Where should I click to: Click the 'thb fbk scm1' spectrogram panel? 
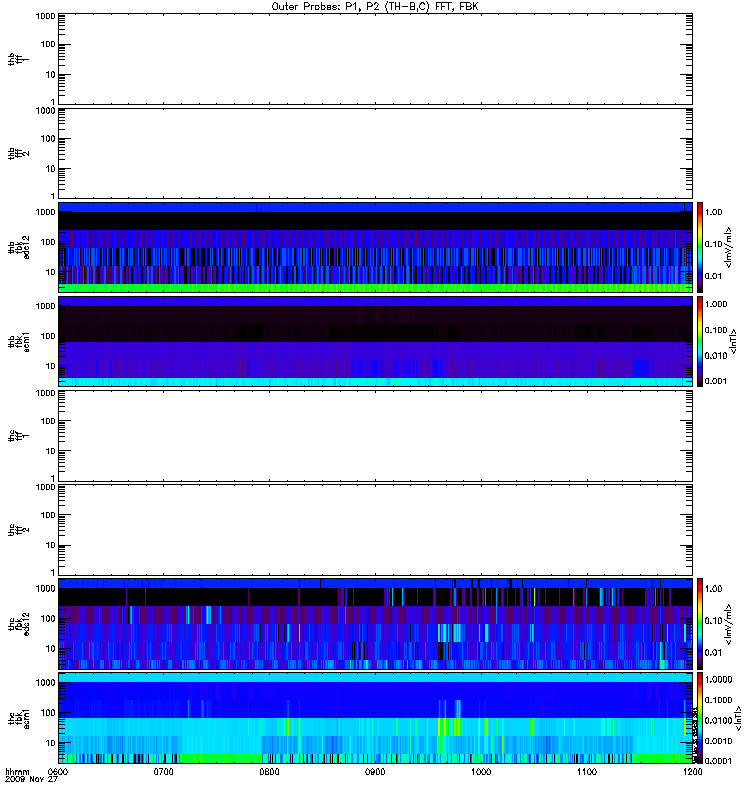point(376,342)
